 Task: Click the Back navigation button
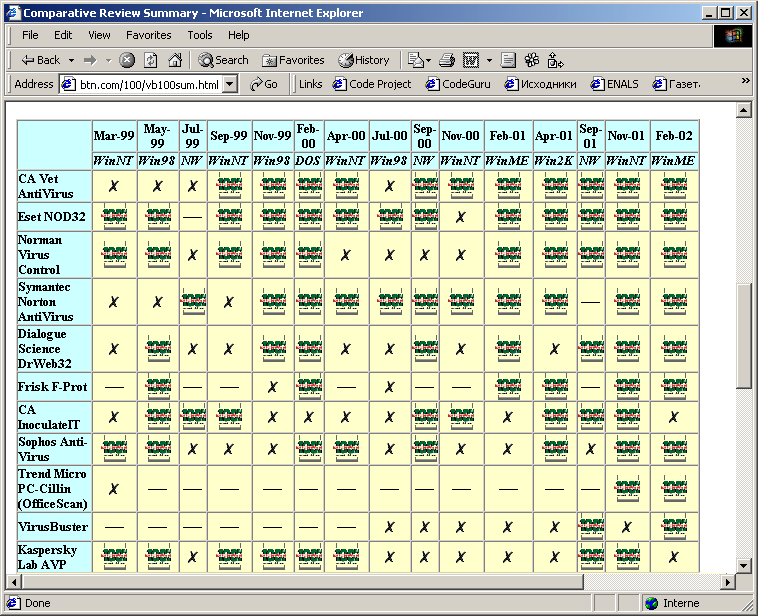pos(40,60)
